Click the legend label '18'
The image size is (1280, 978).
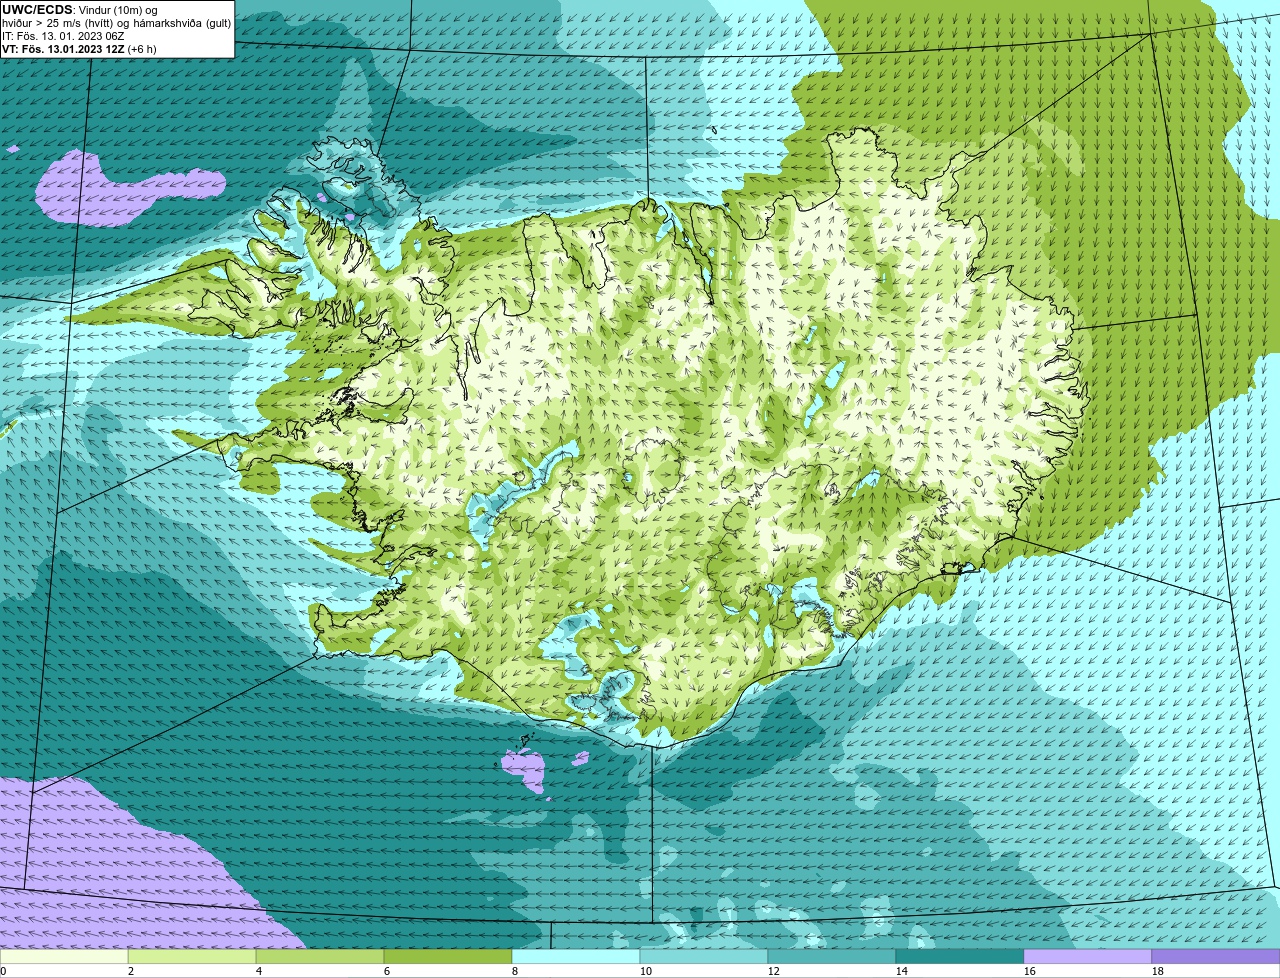click(1158, 971)
